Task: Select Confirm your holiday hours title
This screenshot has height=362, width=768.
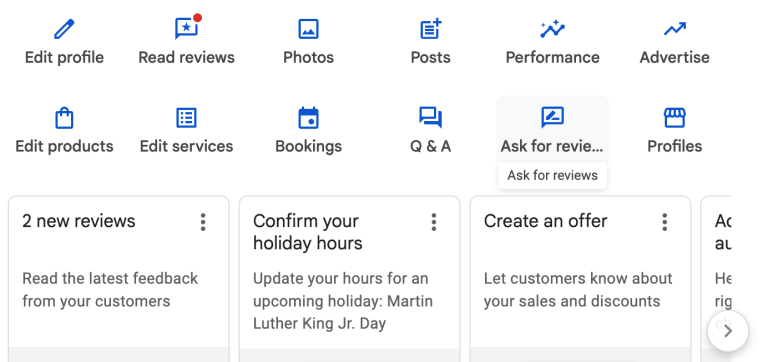Action: click(x=308, y=232)
